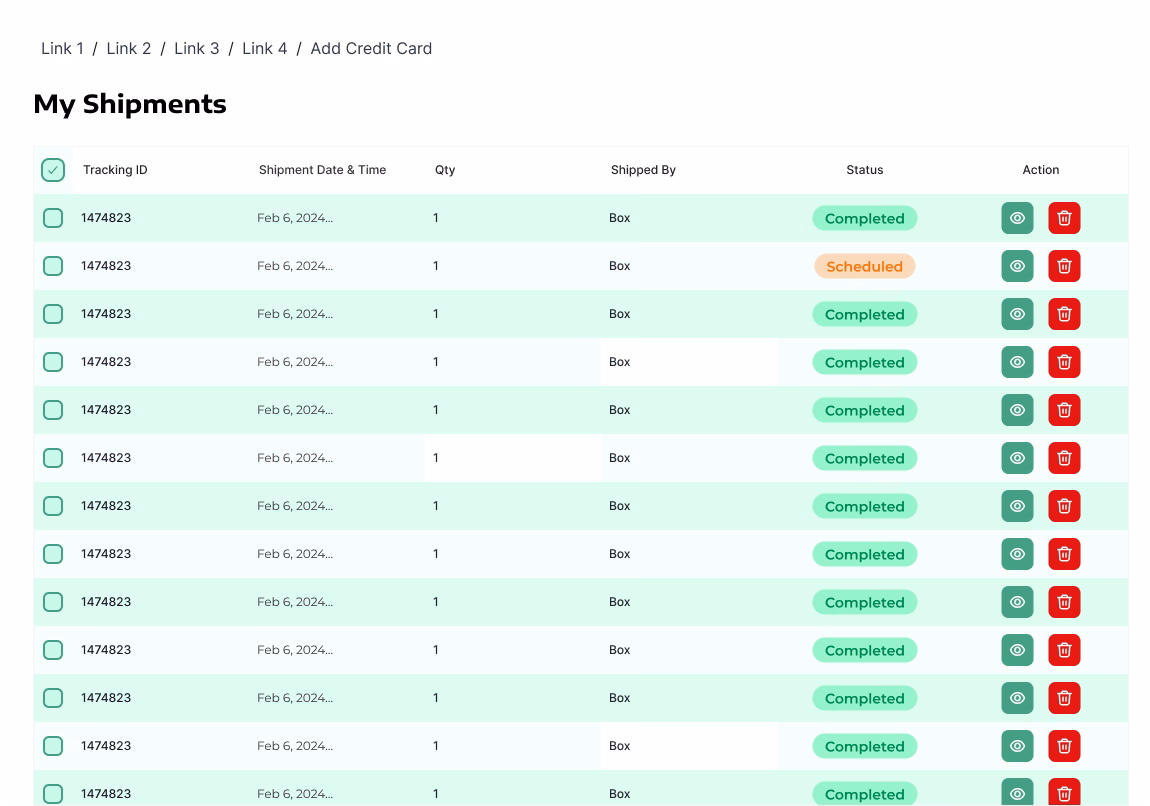Click trash icon in fifth shipment row
The width and height of the screenshot is (1150, 806).
(x=1064, y=410)
